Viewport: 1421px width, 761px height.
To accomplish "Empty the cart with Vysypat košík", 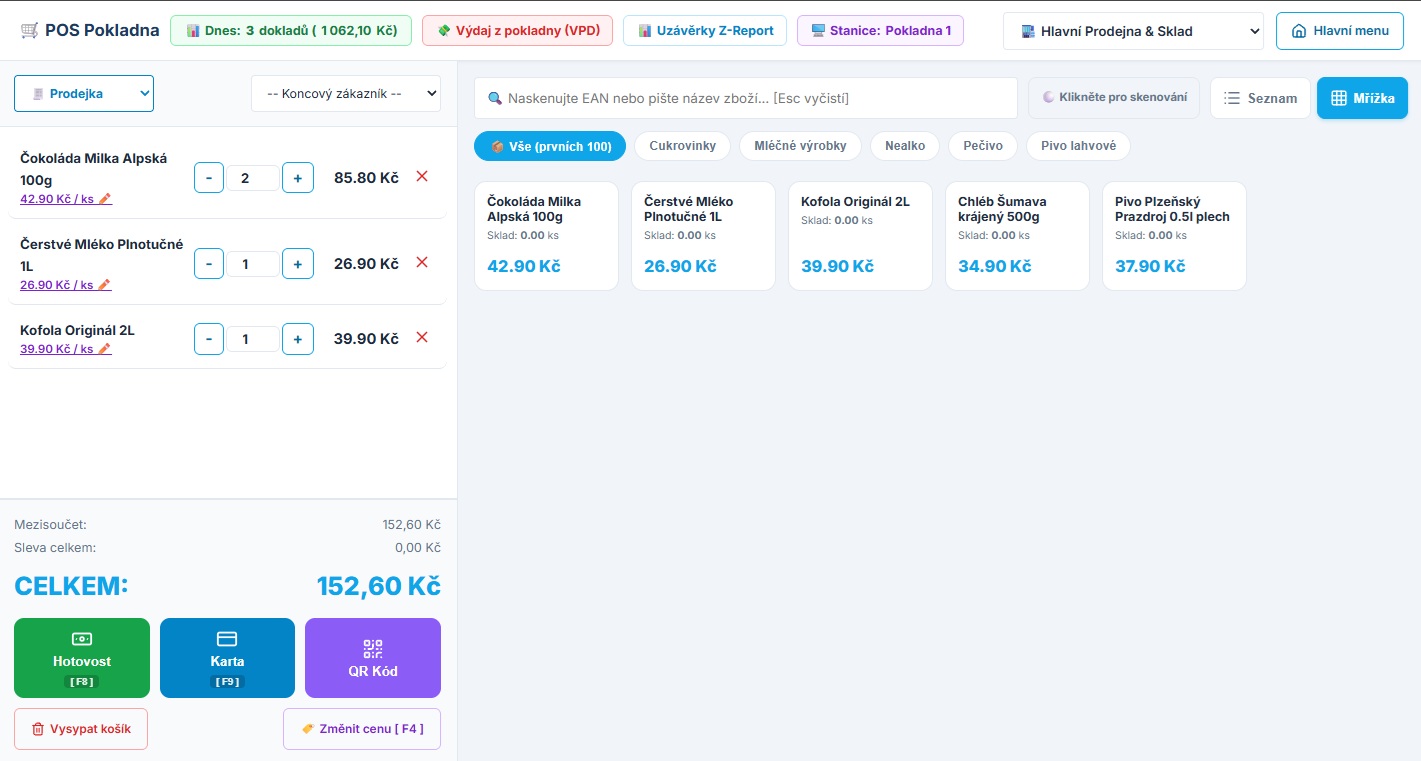I will (x=81, y=729).
